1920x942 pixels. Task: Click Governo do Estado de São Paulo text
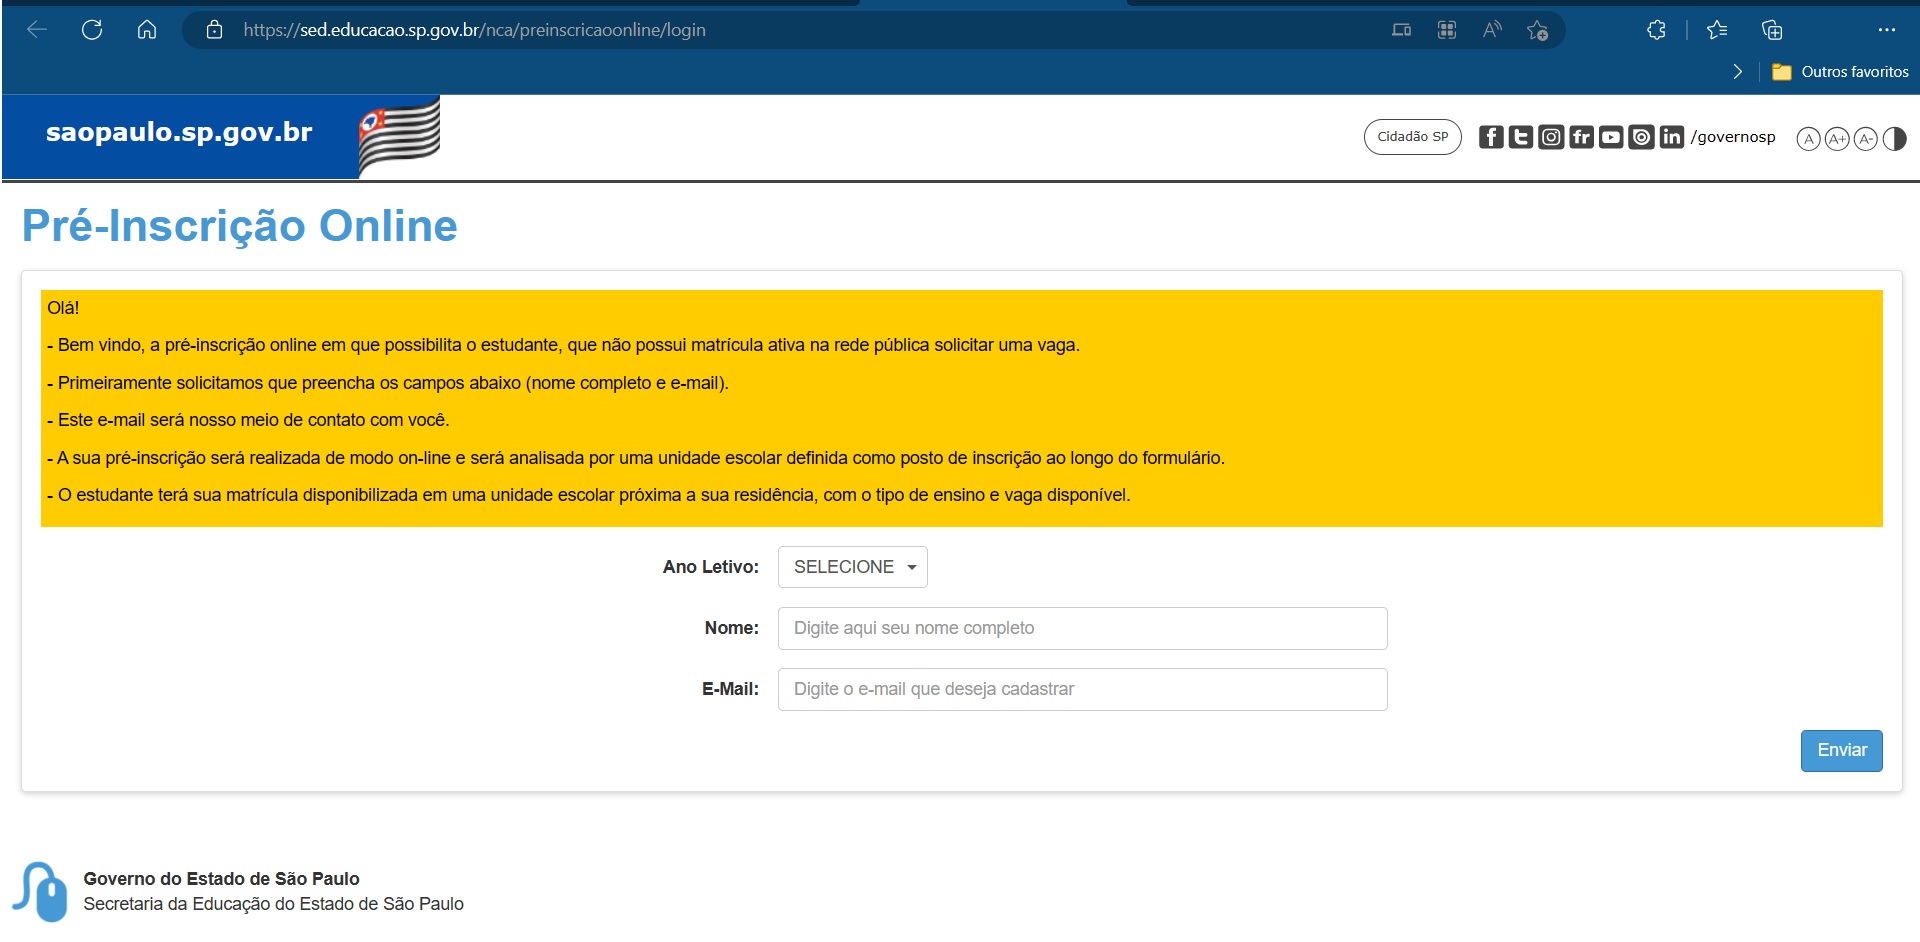[x=221, y=879]
